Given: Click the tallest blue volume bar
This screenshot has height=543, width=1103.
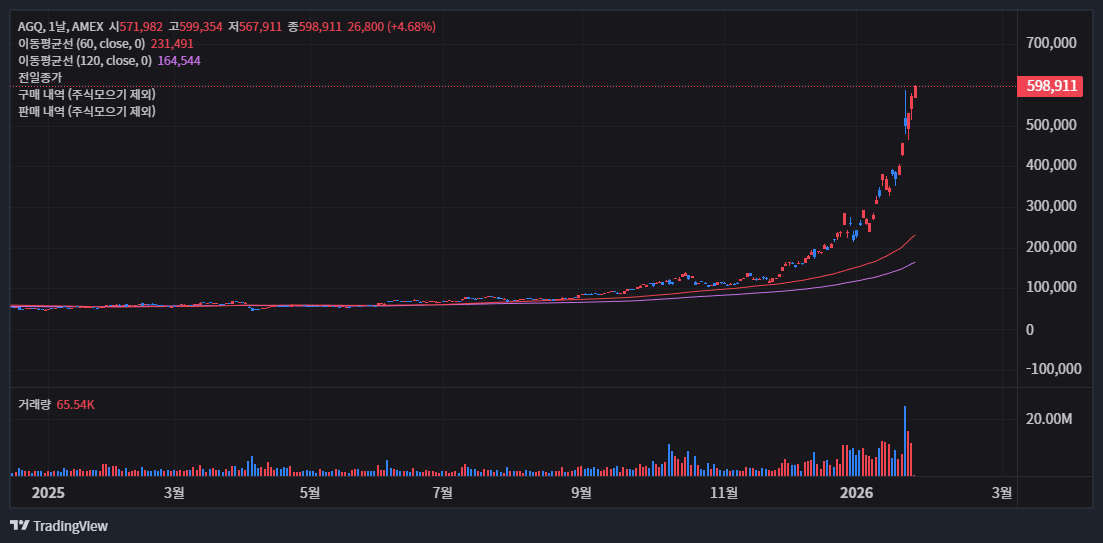Looking at the screenshot, I should pos(904,440).
